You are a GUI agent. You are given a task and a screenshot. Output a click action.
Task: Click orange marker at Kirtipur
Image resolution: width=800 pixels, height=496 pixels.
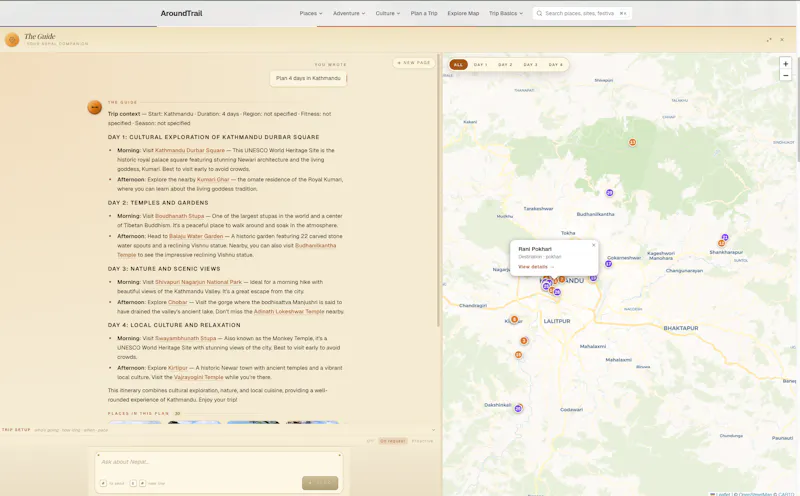[514, 319]
